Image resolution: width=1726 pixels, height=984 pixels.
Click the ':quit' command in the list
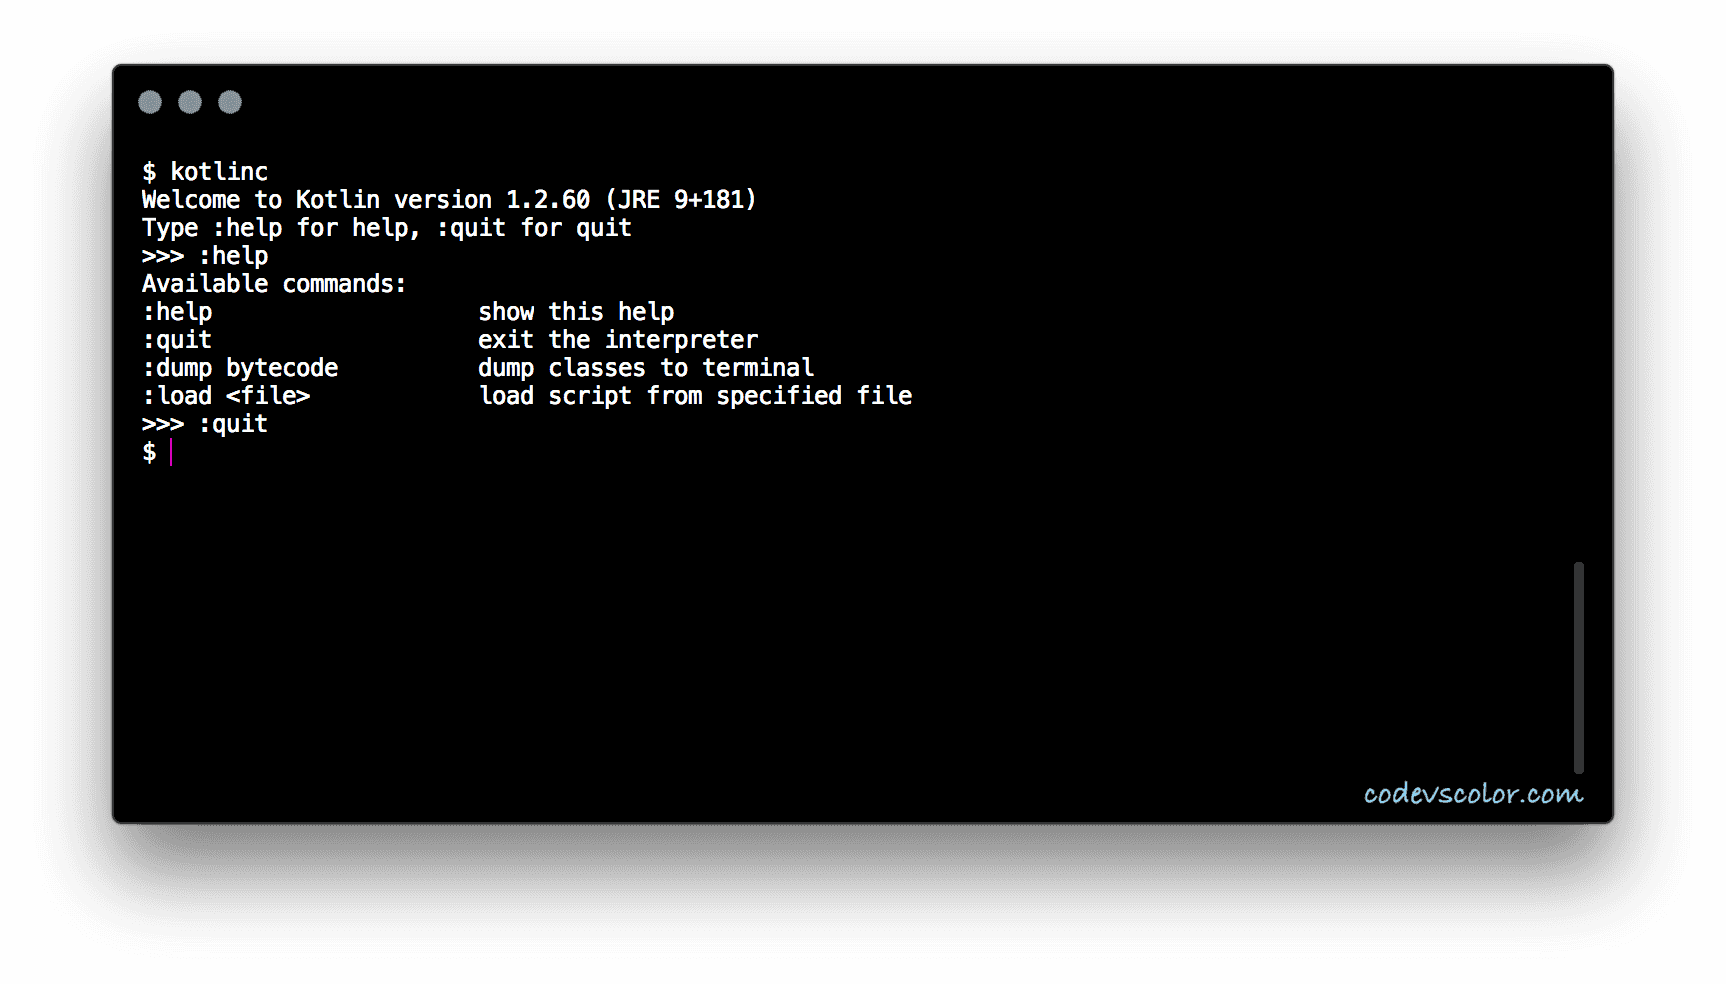[177, 340]
